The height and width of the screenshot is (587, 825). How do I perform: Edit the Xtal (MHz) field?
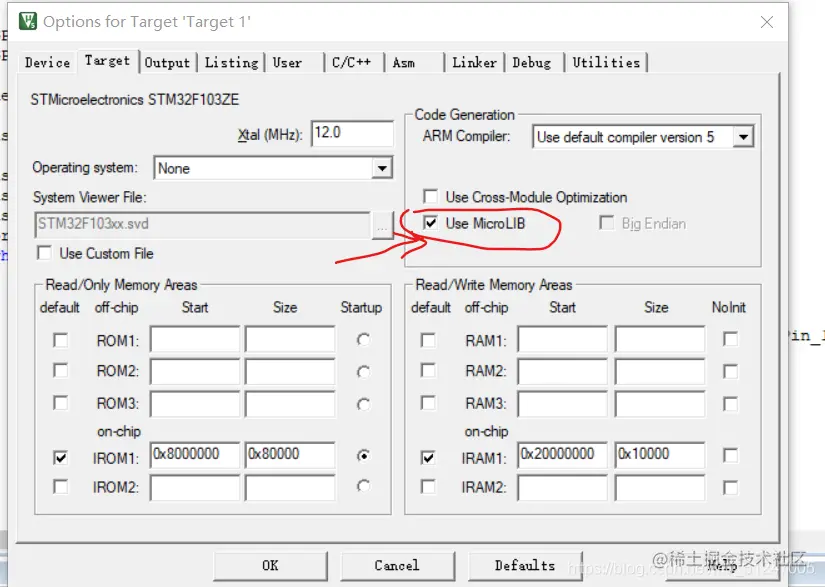[x=353, y=134]
